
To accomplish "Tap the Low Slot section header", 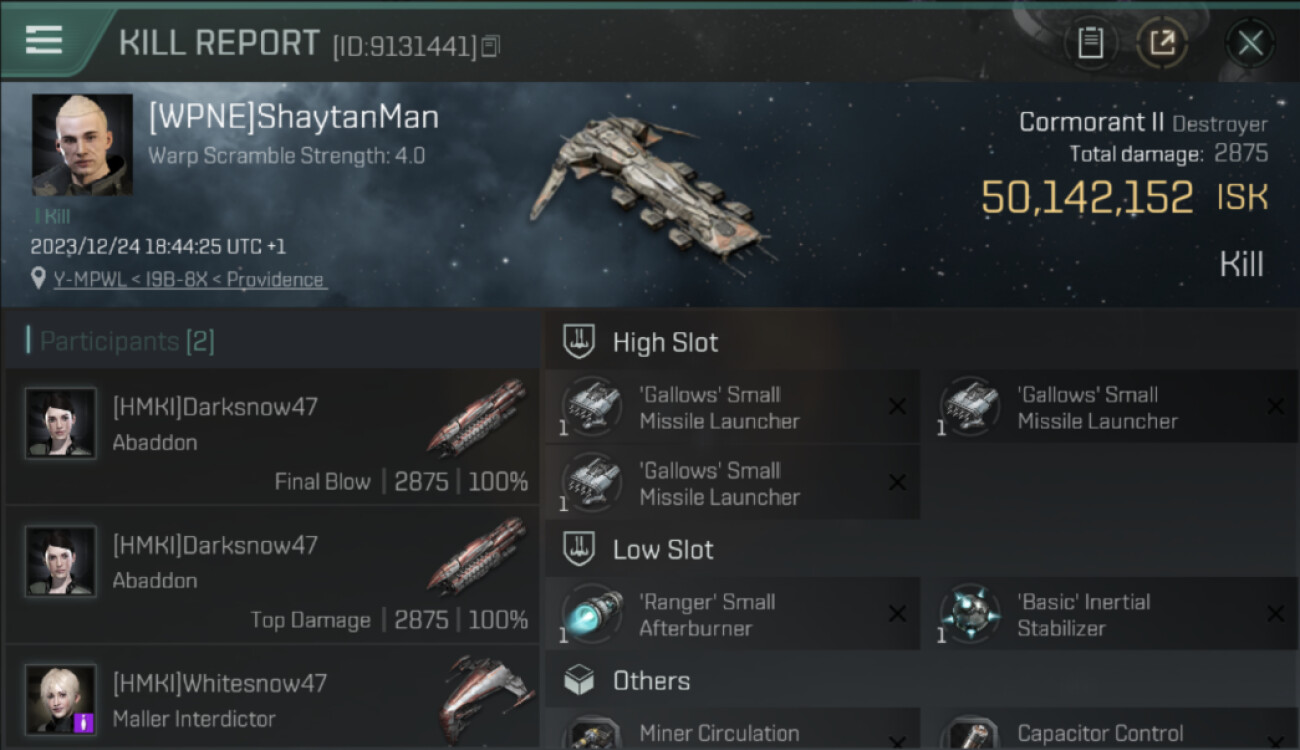I will pyautogui.click(x=663, y=550).
